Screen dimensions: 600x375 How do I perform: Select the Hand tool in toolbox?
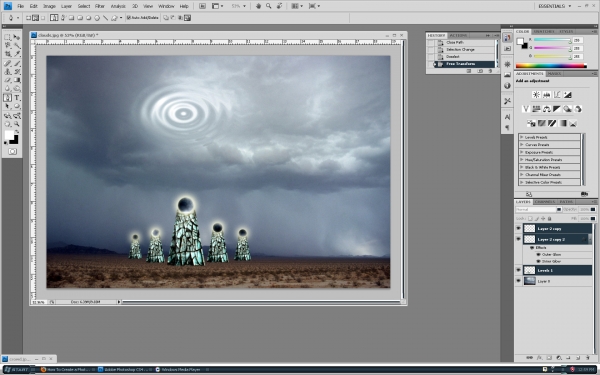tap(7, 124)
